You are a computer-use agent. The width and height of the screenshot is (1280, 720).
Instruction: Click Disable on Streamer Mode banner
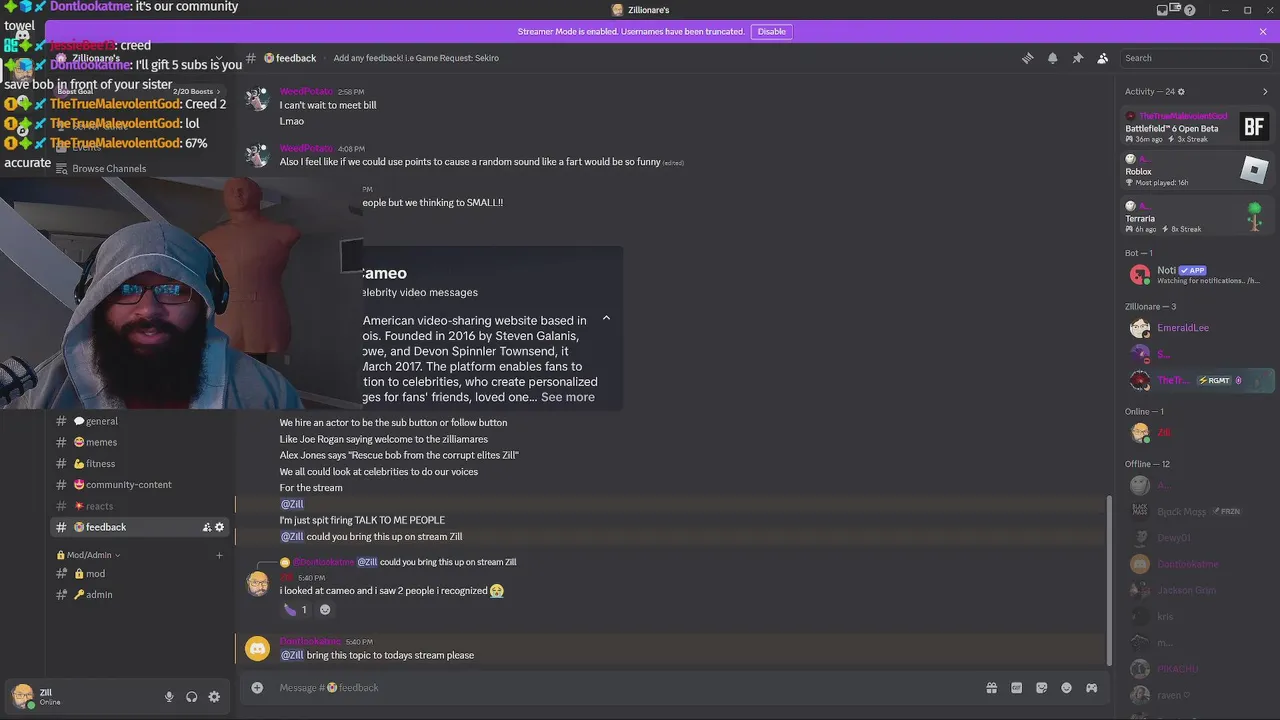tap(771, 31)
